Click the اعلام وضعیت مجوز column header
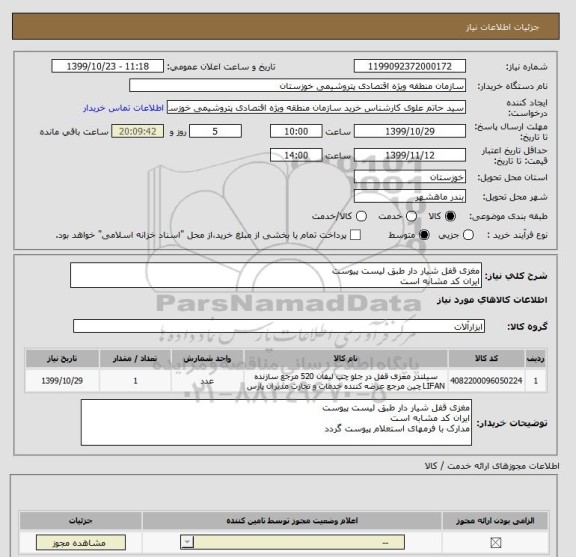The height and width of the screenshot is (557, 576). click(x=292, y=521)
